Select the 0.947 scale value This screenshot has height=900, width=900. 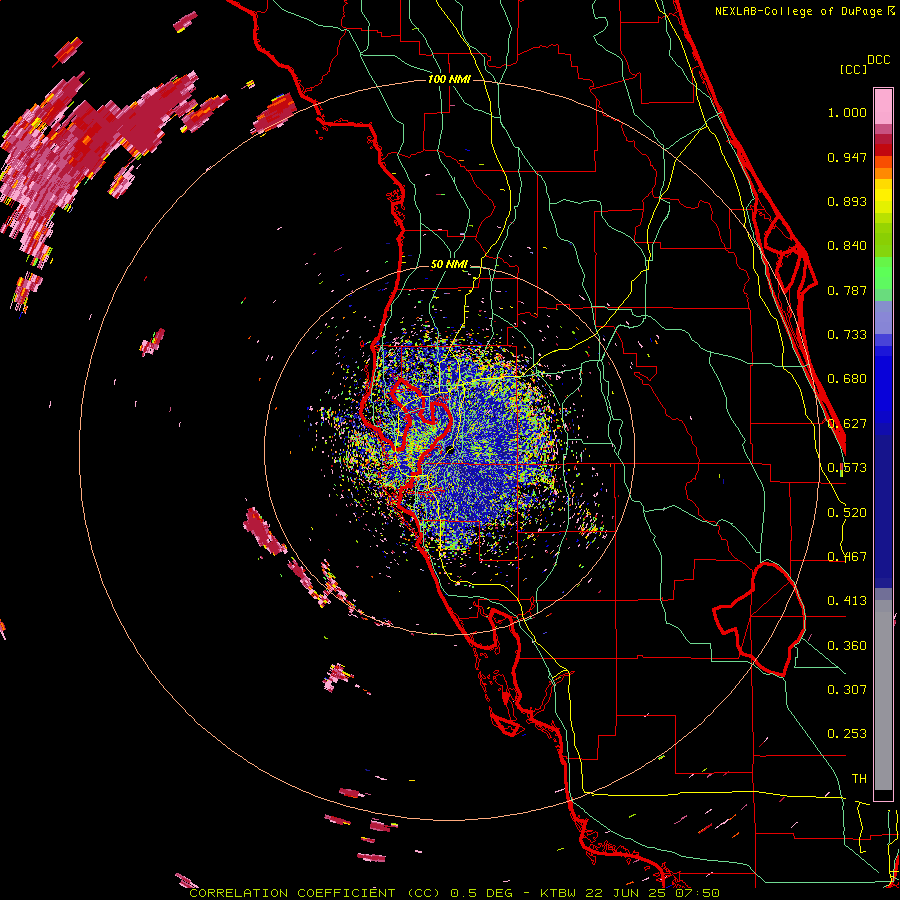tap(847, 157)
